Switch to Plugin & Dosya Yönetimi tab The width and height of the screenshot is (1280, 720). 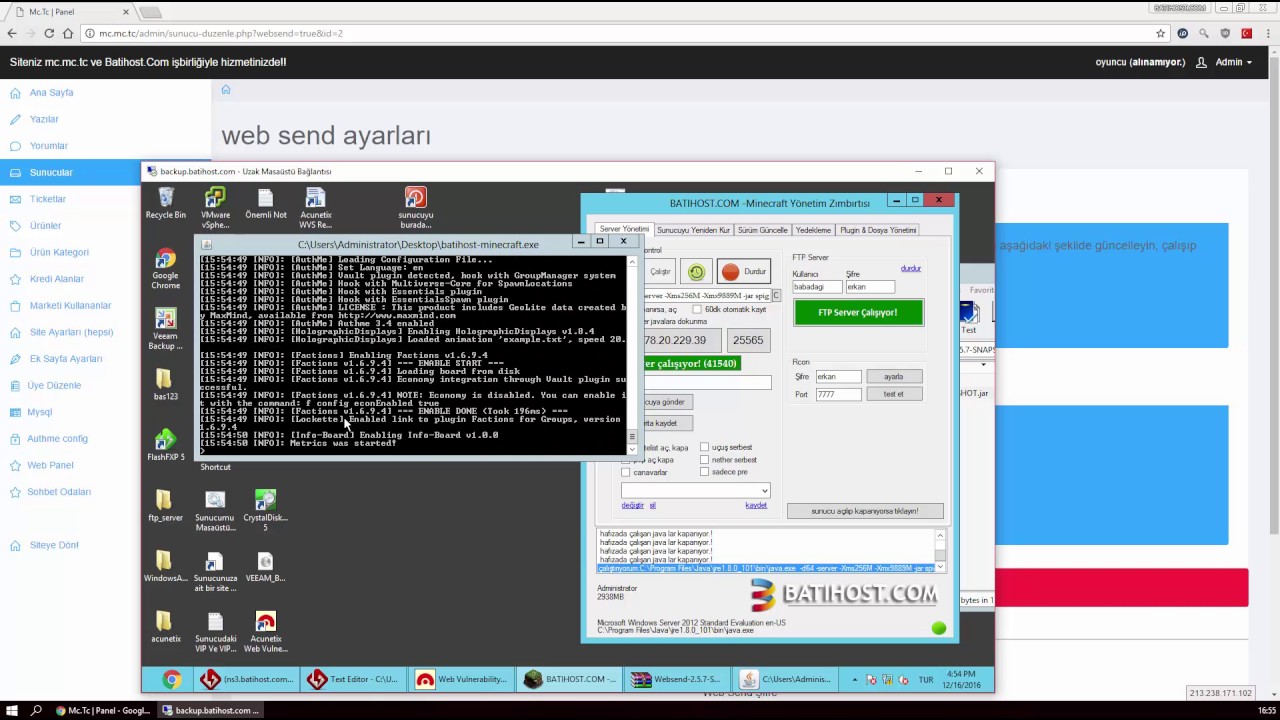coord(878,230)
